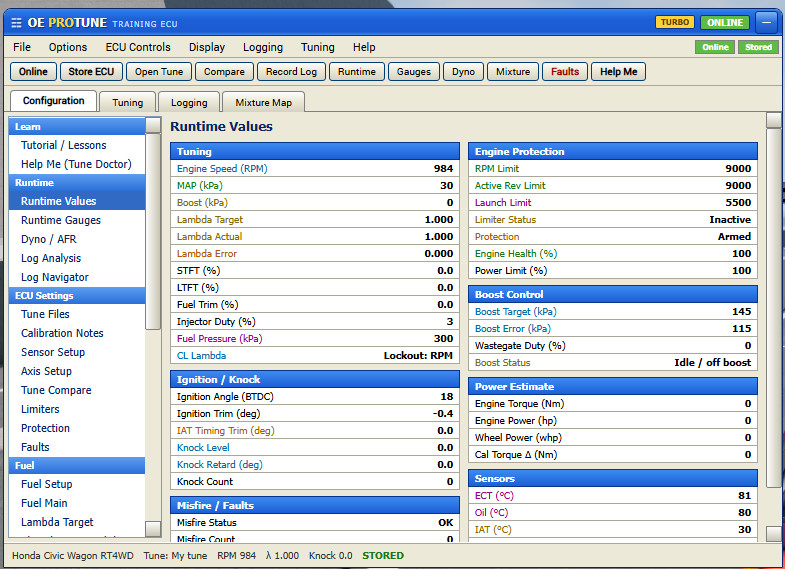Open Gauges from the toolbar
Screen dimensions: 785x569
click(414, 72)
